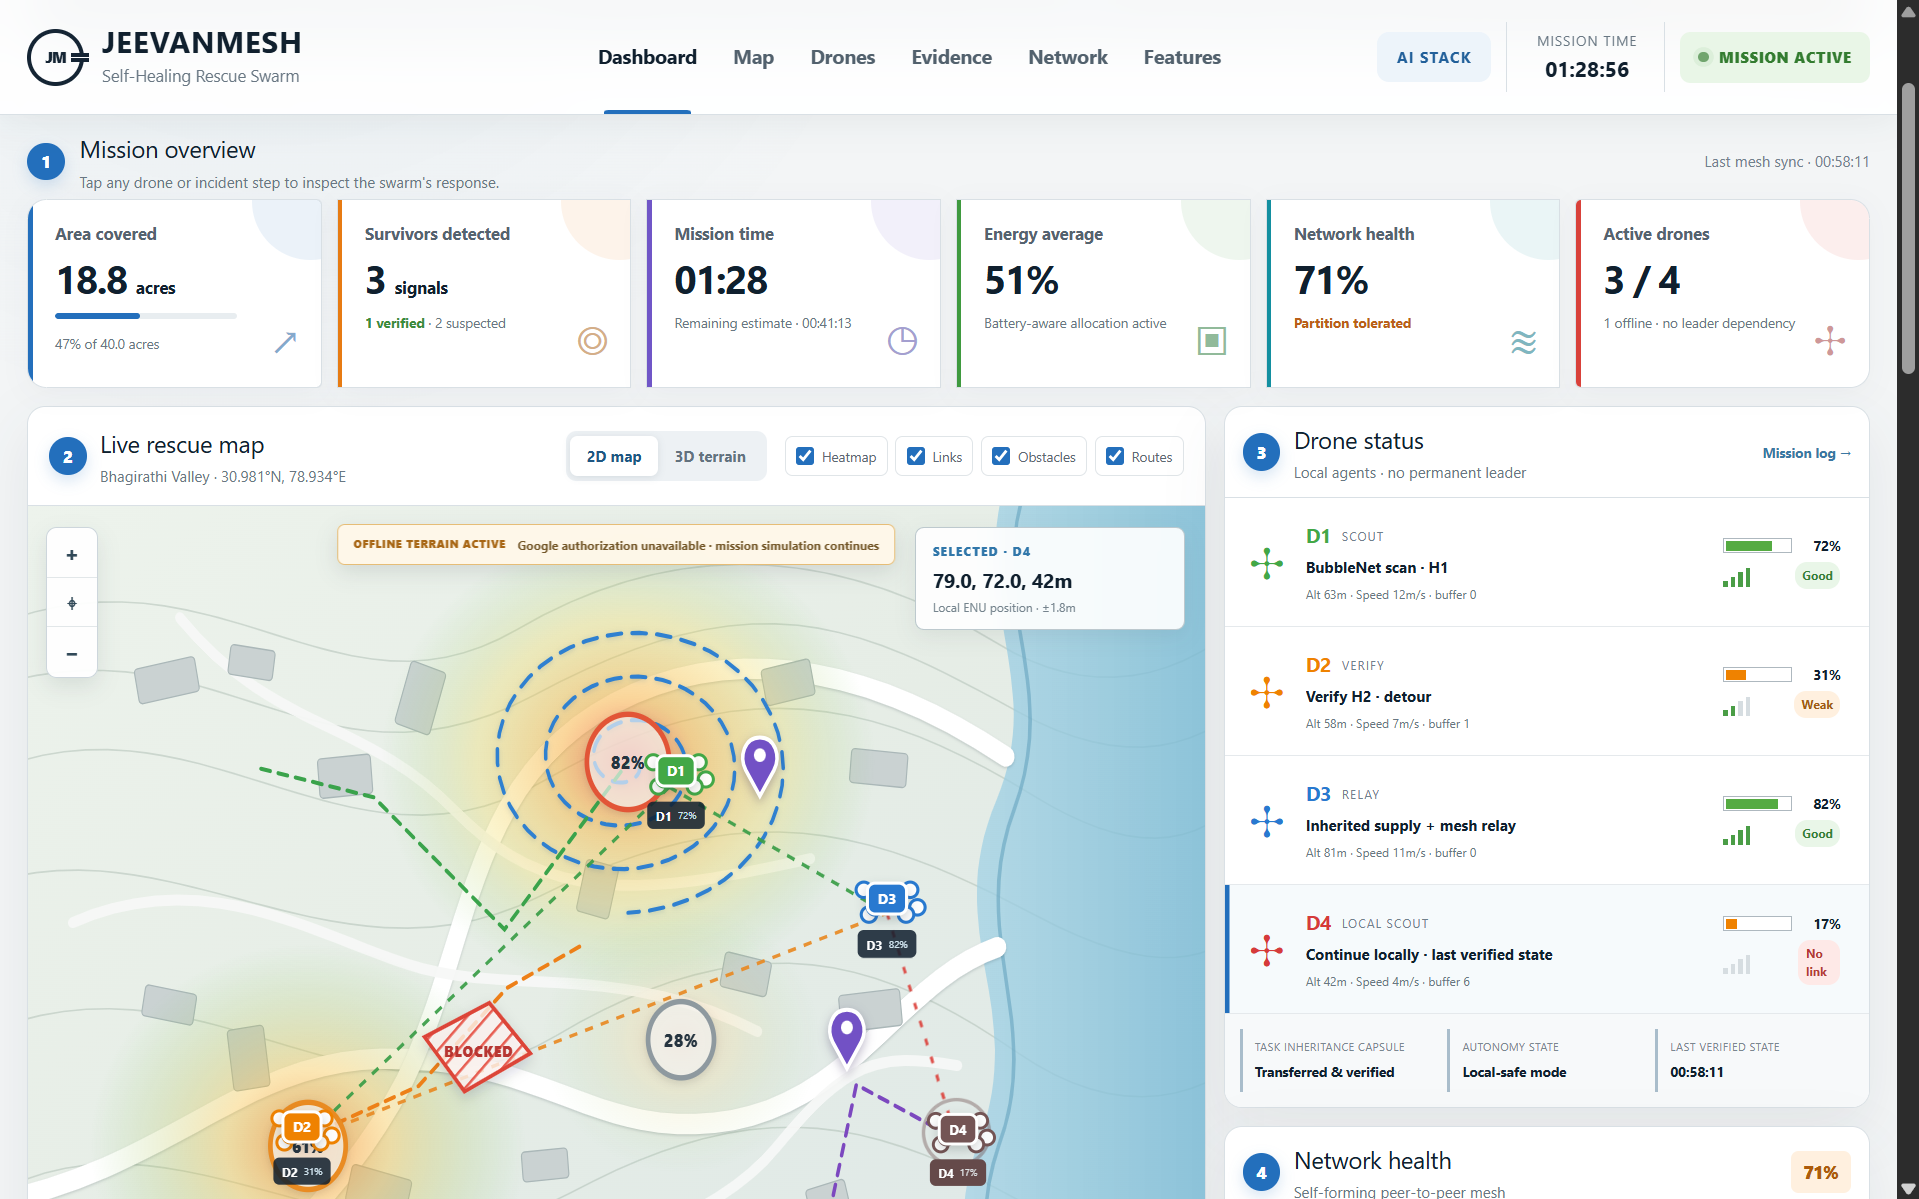Click 'Local-safe mode' autonomy state

[x=1514, y=1072]
